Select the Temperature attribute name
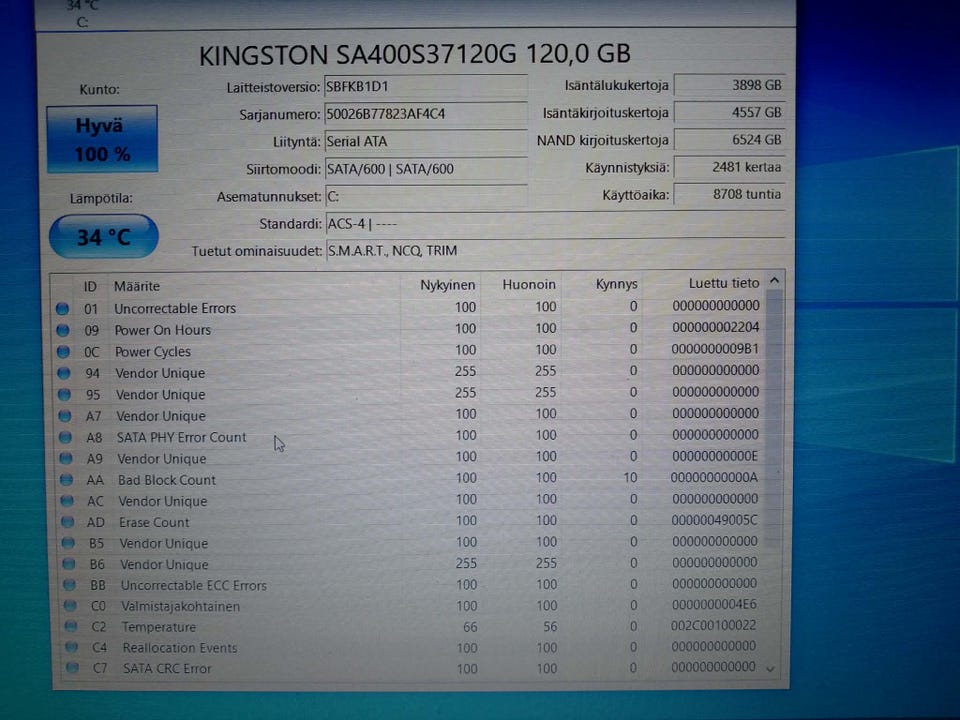 tap(159, 627)
